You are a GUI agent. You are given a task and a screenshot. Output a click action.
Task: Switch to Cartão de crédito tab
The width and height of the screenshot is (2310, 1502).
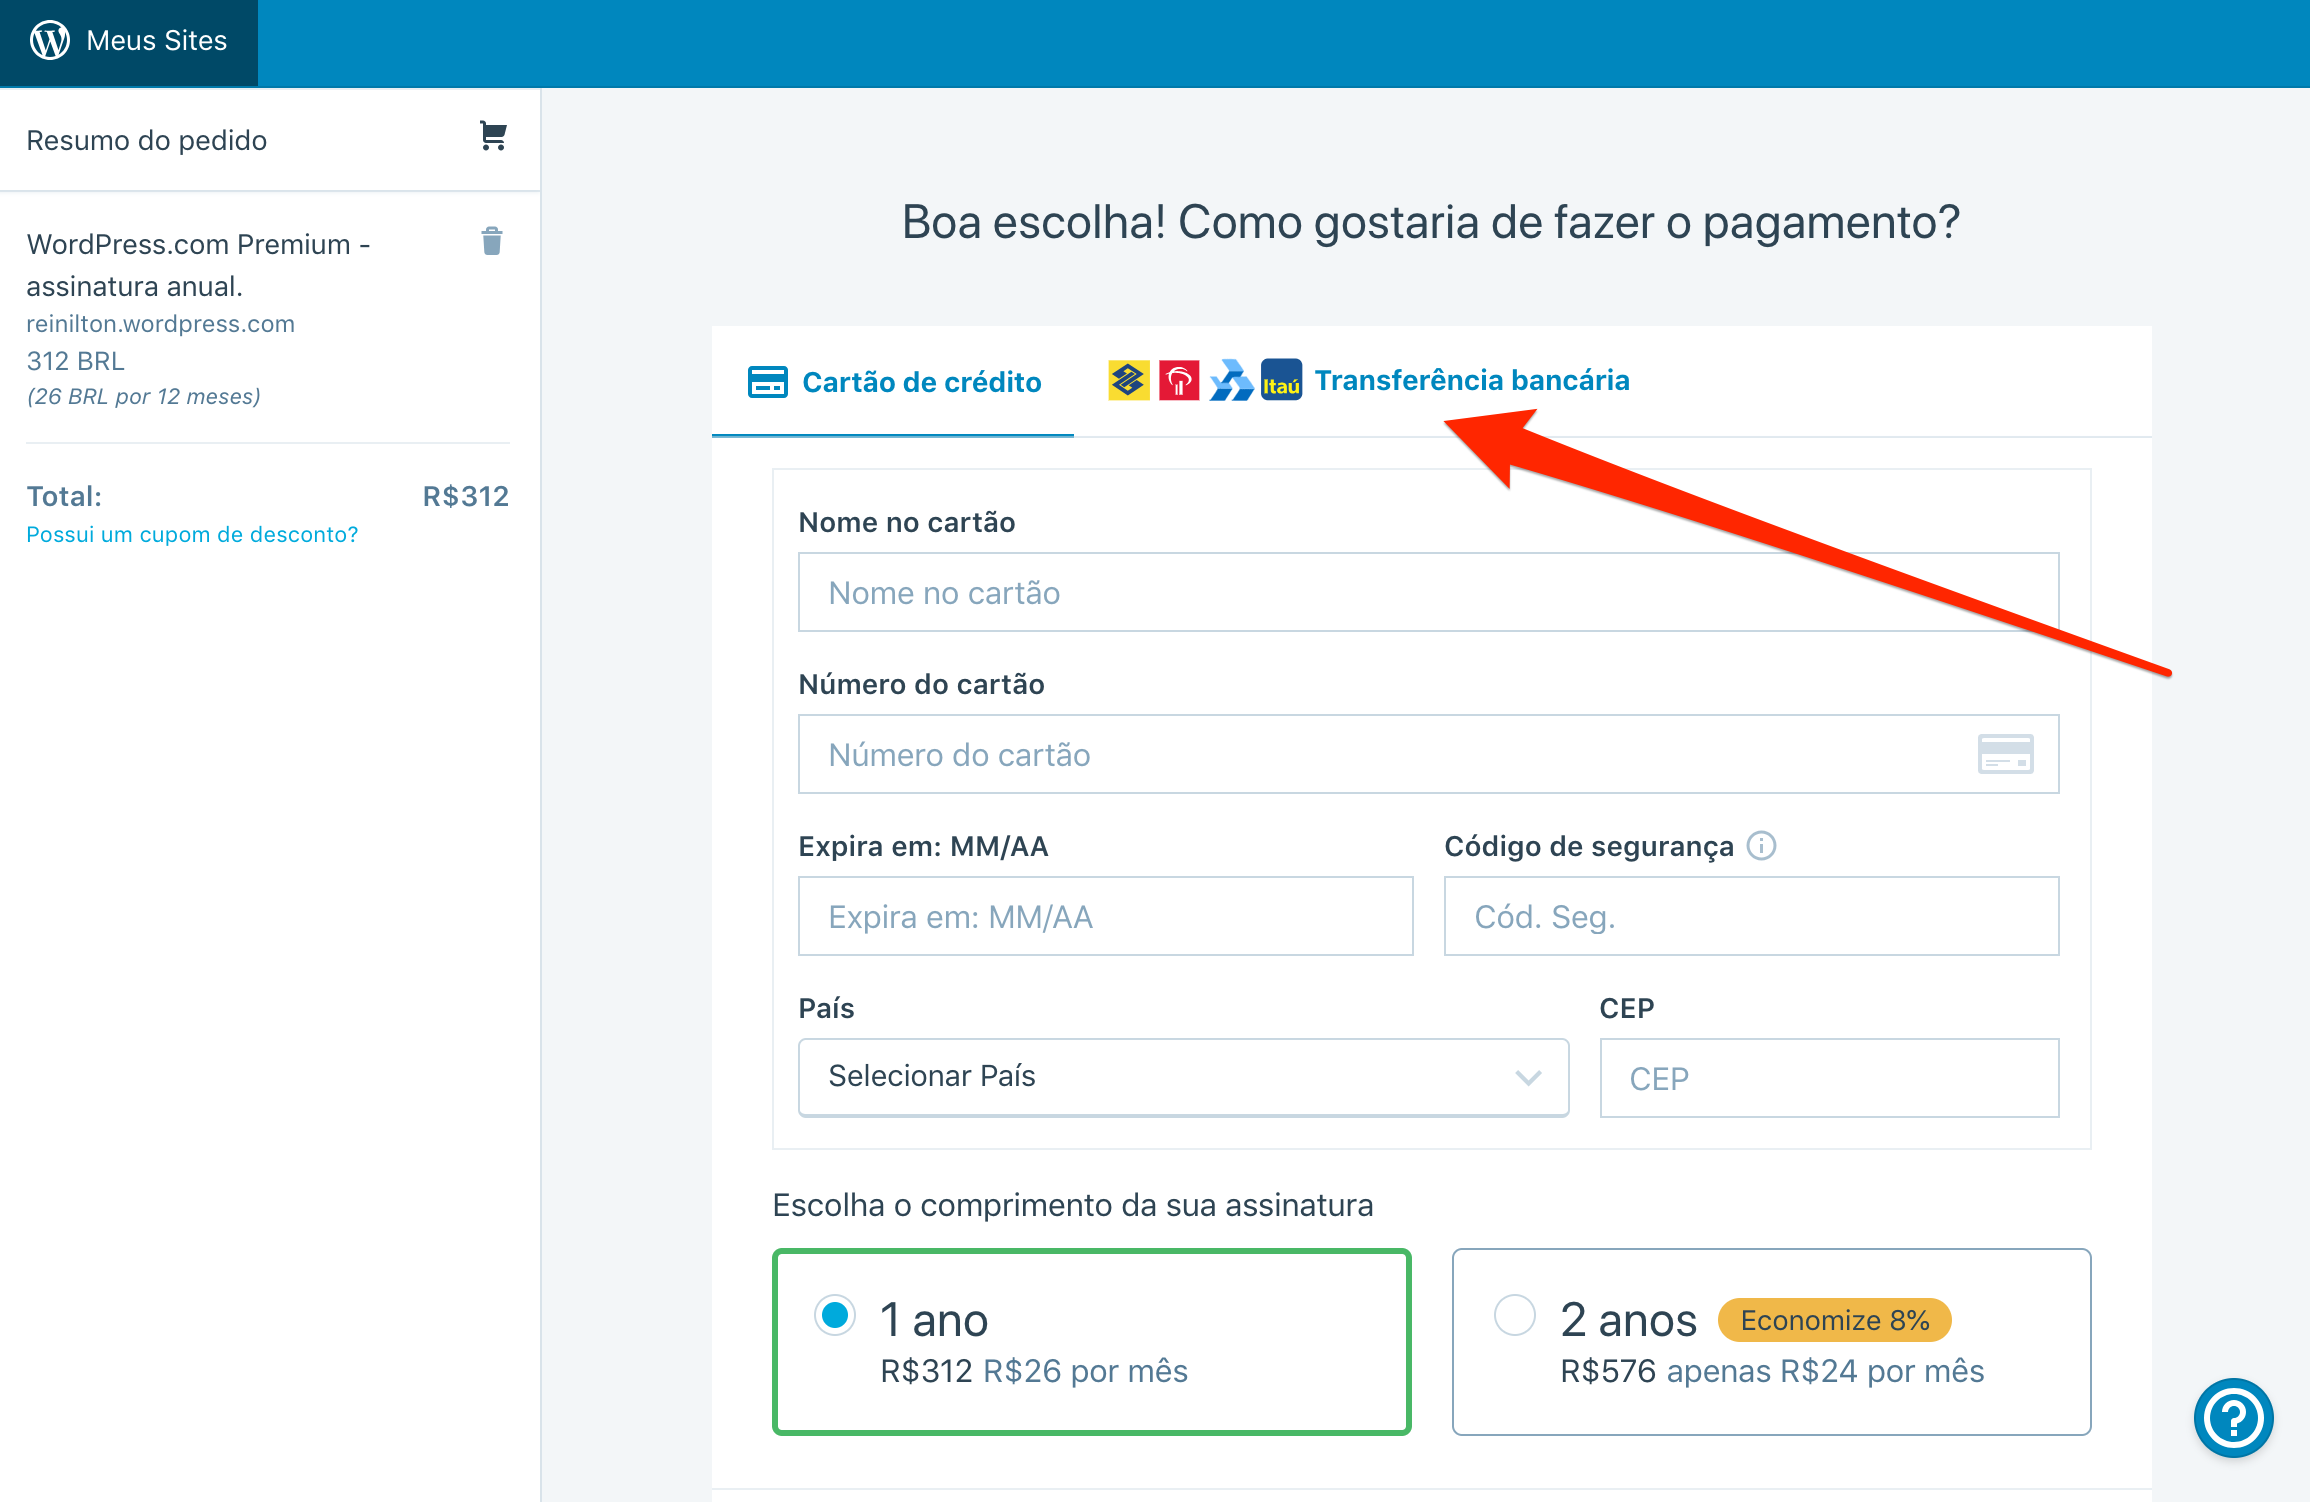pyautogui.click(x=920, y=382)
